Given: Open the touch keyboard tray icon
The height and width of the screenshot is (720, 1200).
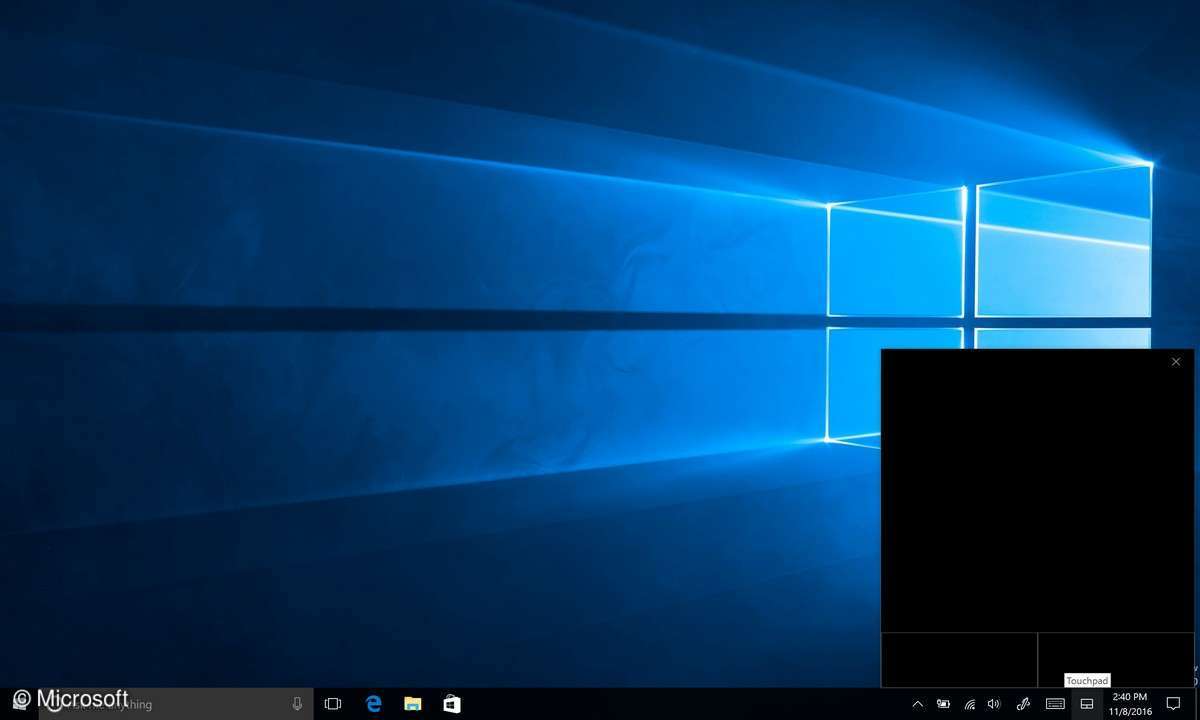Looking at the screenshot, I should (x=1055, y=704).
